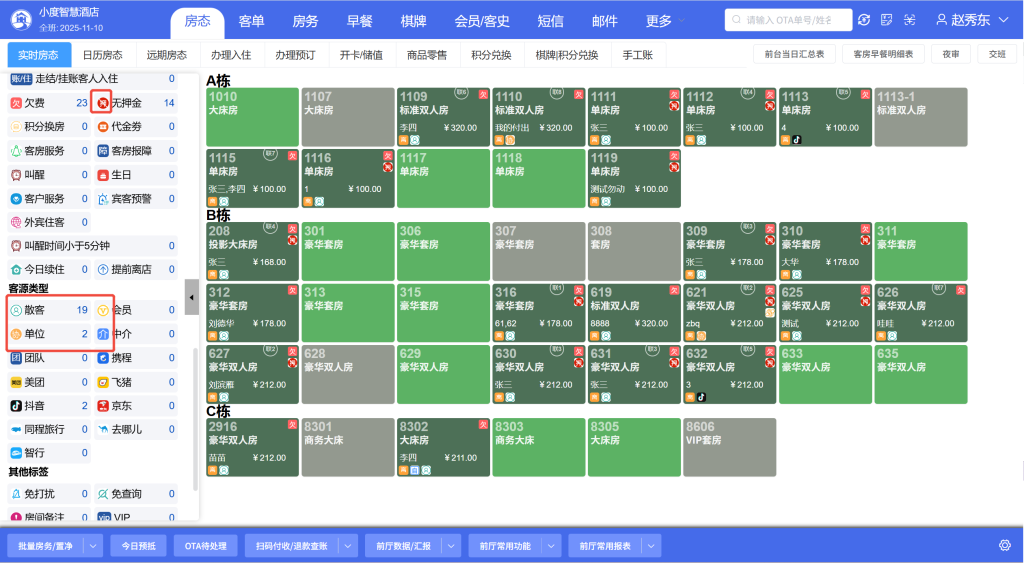Click the 叫醒 alarm clock icon

pos(16,175)
